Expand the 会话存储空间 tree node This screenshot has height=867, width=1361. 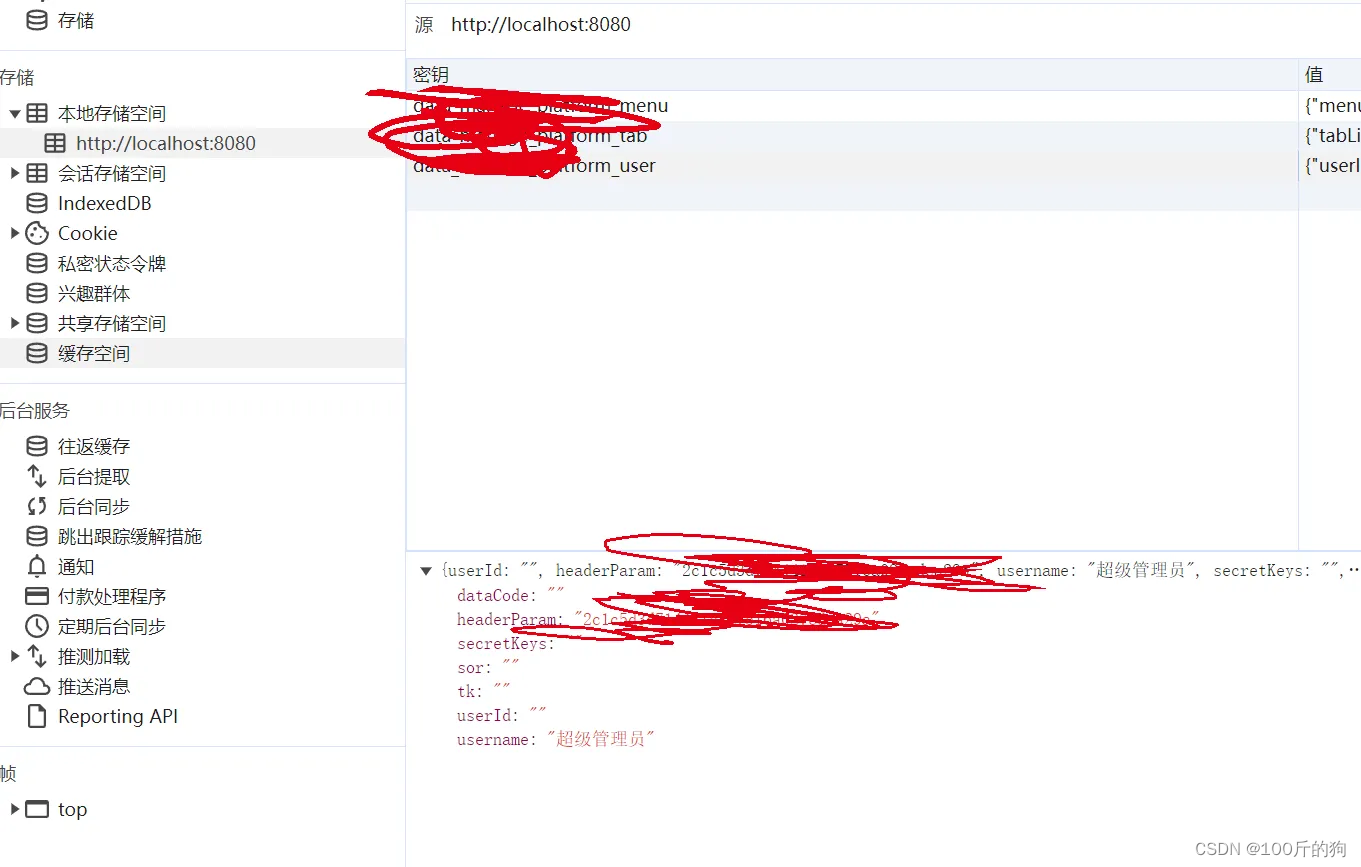(x=15, y=174)
